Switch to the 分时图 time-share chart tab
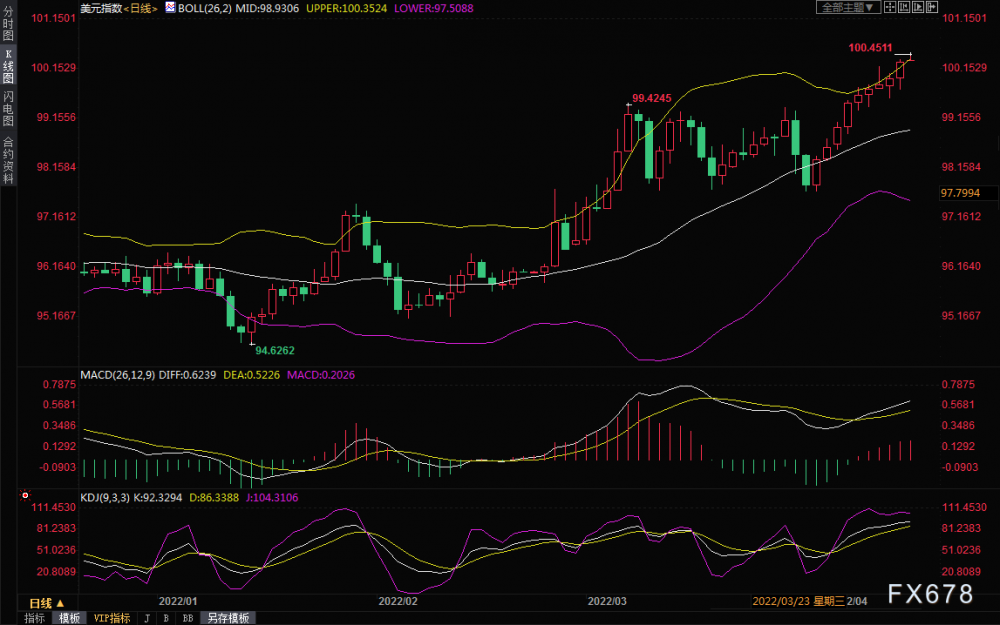 [8, 24]
